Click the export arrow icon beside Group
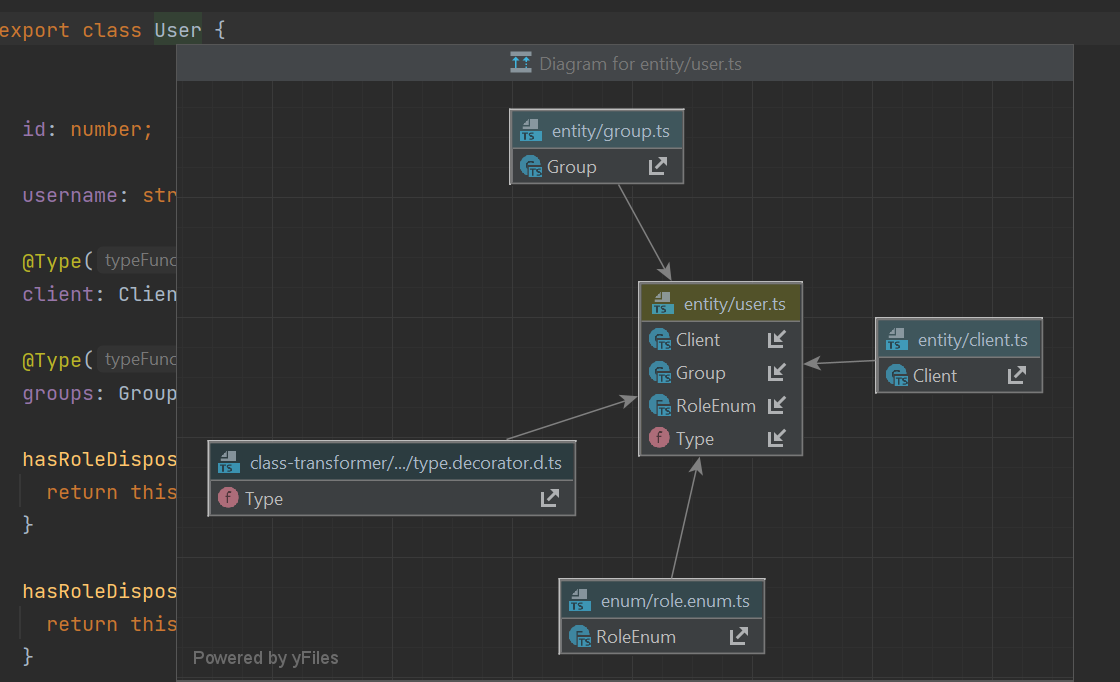1120x682 pixels. [657, 167]
